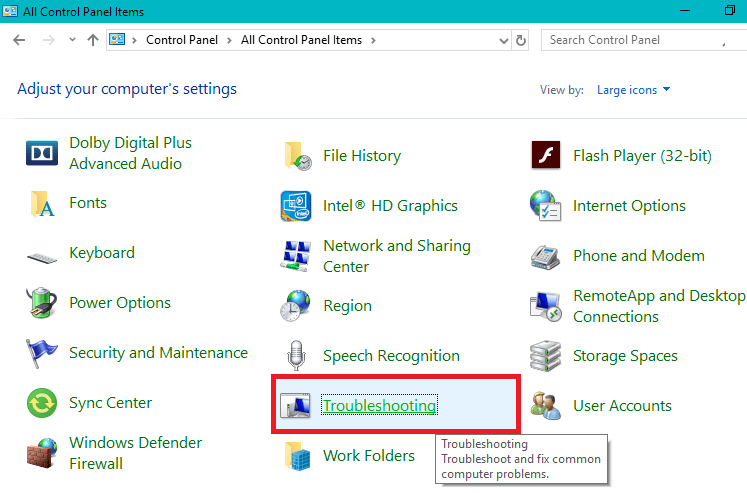Click the Network and Sharing Center icon

[296, 256]
